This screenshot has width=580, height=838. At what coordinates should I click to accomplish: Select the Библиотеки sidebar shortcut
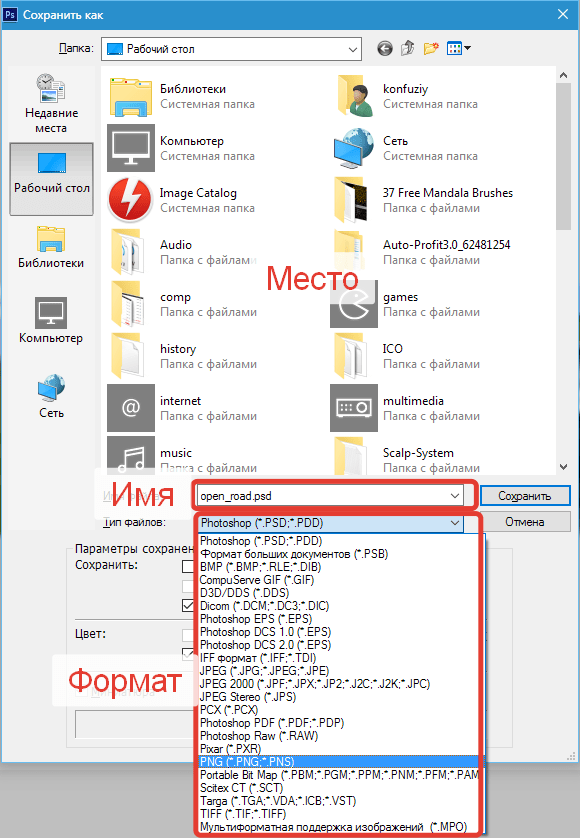[51, 247]
